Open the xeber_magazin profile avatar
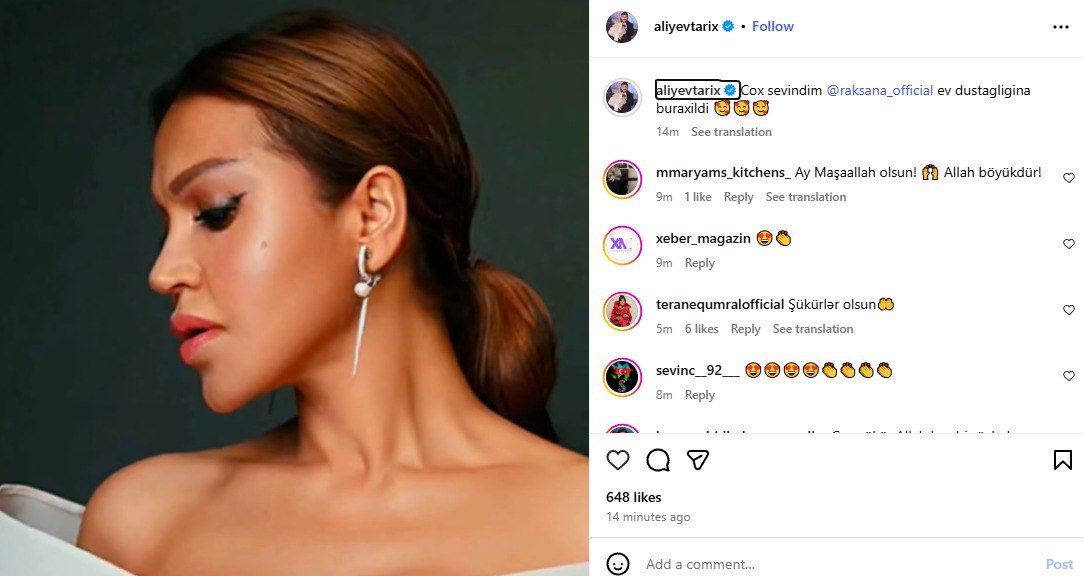 [x=622, y=245]
